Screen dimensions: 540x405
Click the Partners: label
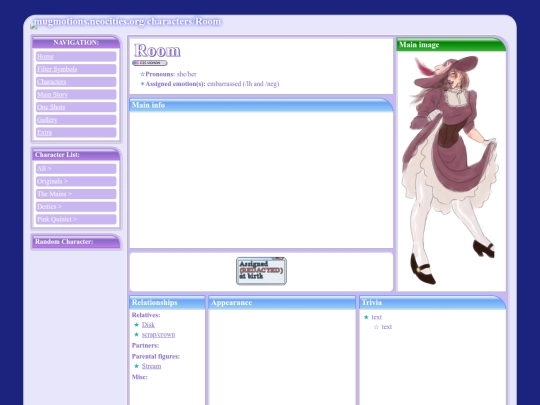coord(145,345)
